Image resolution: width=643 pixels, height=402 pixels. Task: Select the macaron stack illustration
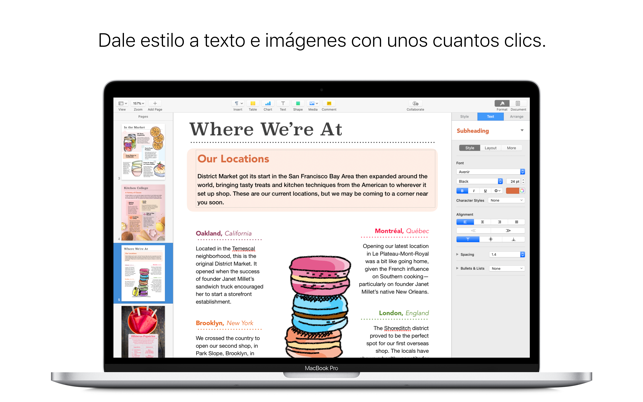click(318, 307)
